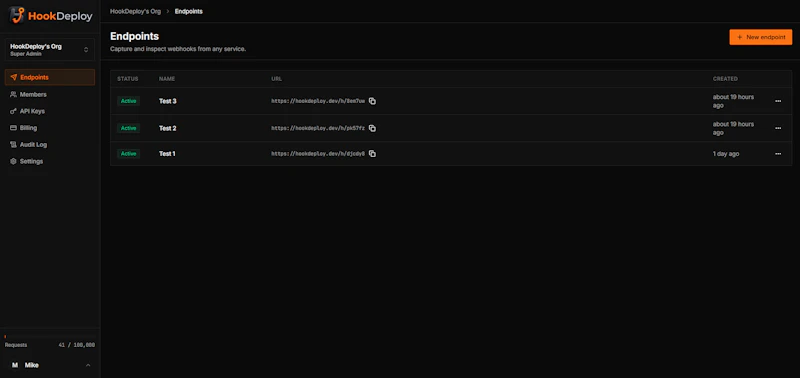Open the more actions menu for Test 3
This screenshot has height=378, width=800.
point(778,101)
